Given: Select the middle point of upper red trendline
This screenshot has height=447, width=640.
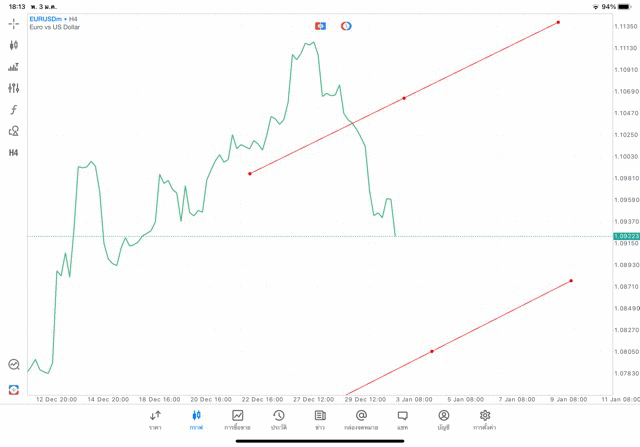Looking at the screenshot, I should click(404, 98).
